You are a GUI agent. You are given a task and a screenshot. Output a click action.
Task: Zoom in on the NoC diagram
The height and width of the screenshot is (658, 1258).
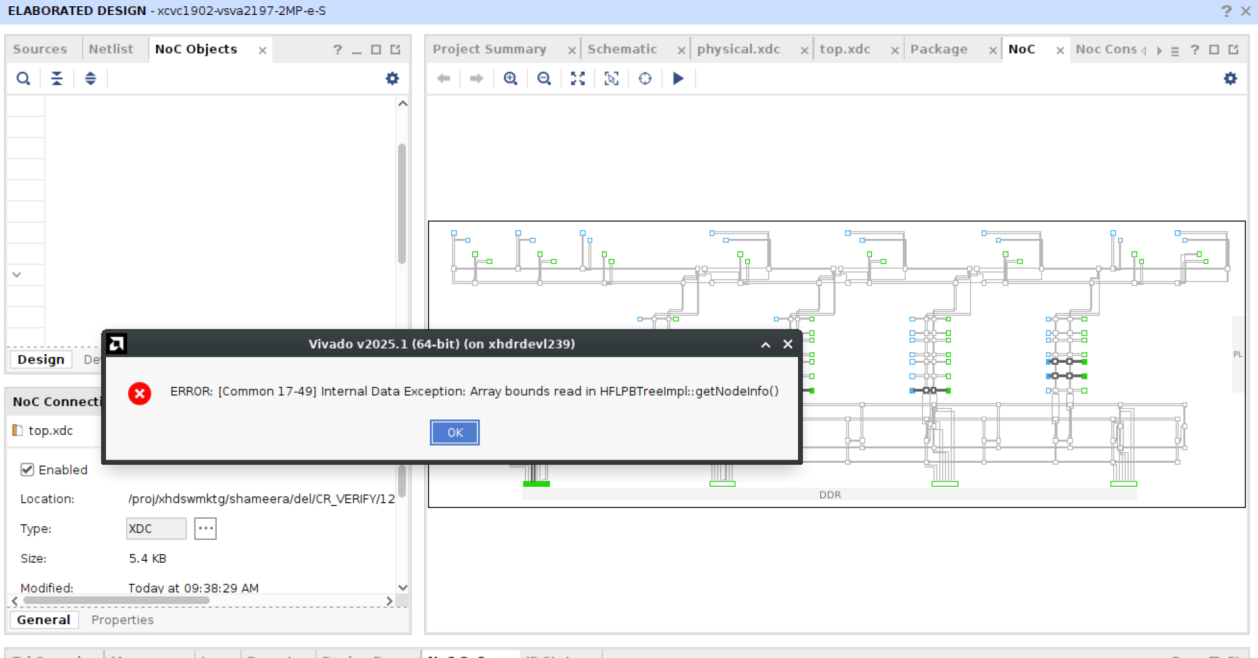point(510,79)
